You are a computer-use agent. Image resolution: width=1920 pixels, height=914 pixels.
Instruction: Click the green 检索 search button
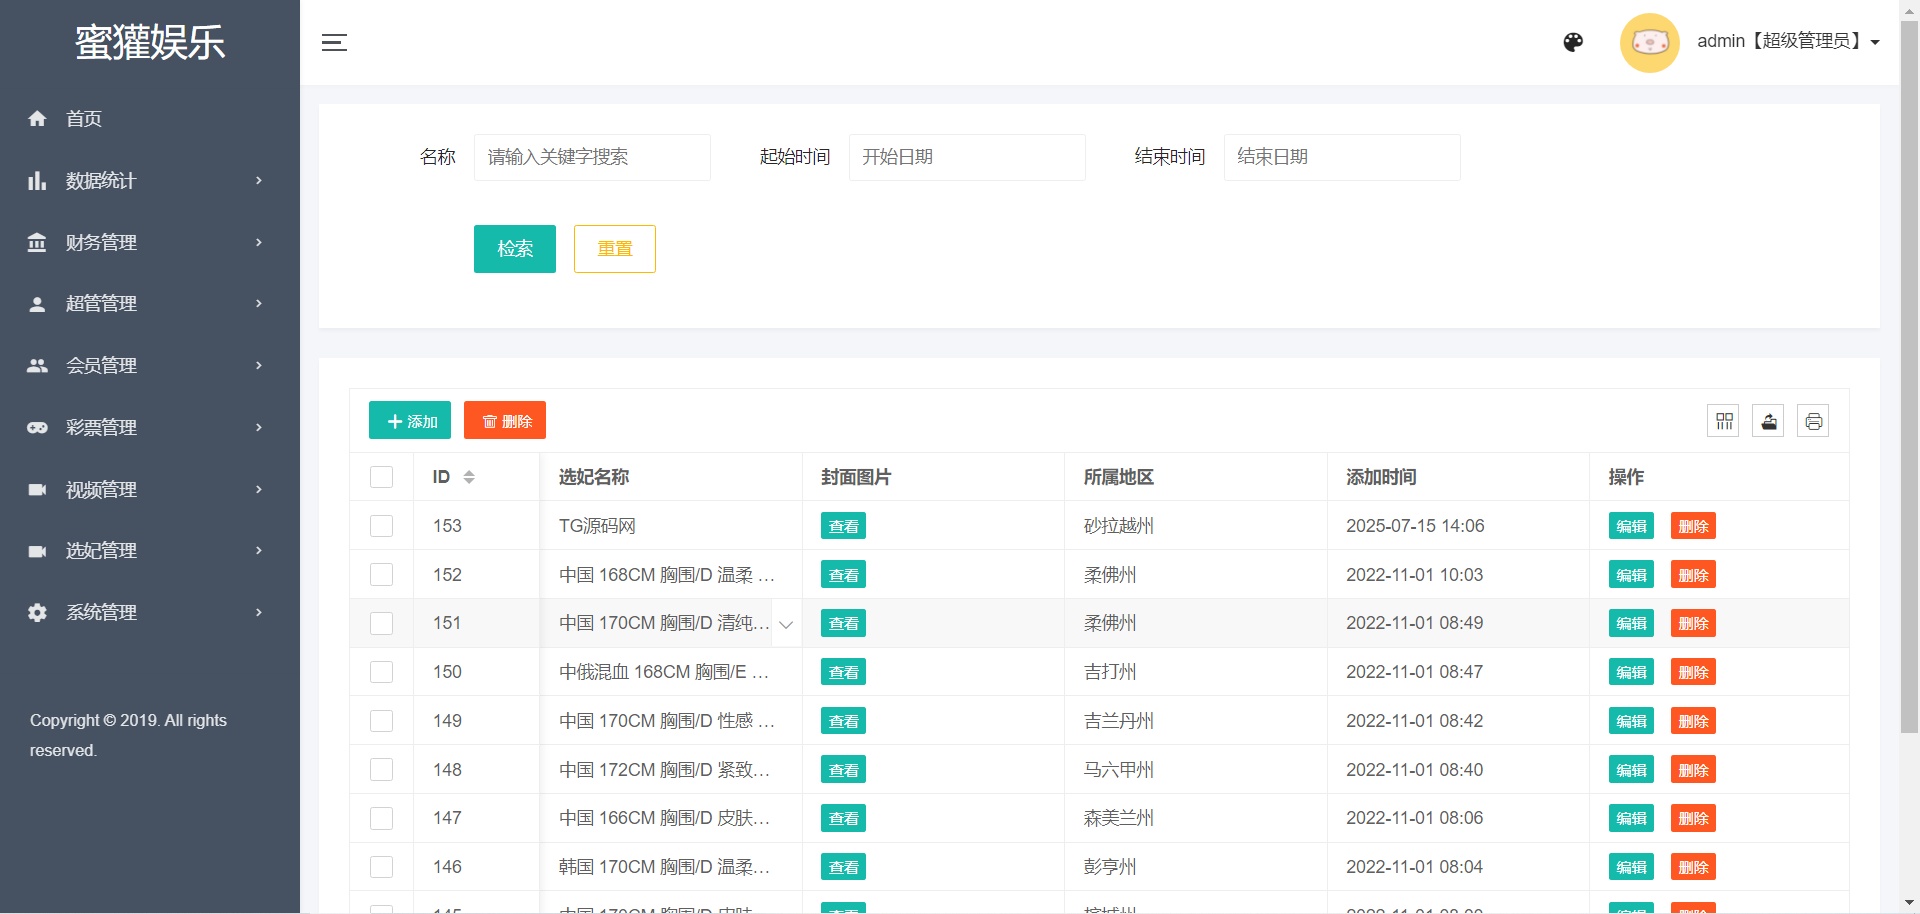tap(514, 249)
